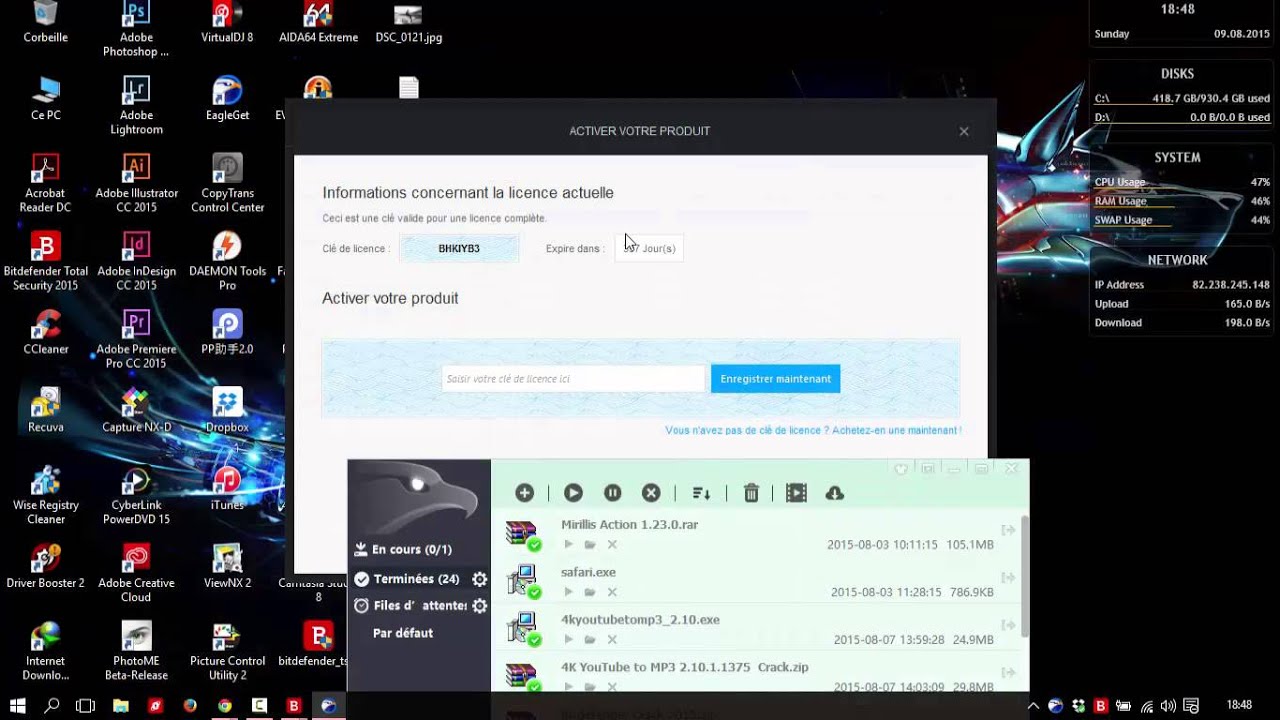The width and height of the screenshot is (1280, 720).
Task: Open DAEMON Tools Pro desktop shortcut
Action: coord(227,261)
